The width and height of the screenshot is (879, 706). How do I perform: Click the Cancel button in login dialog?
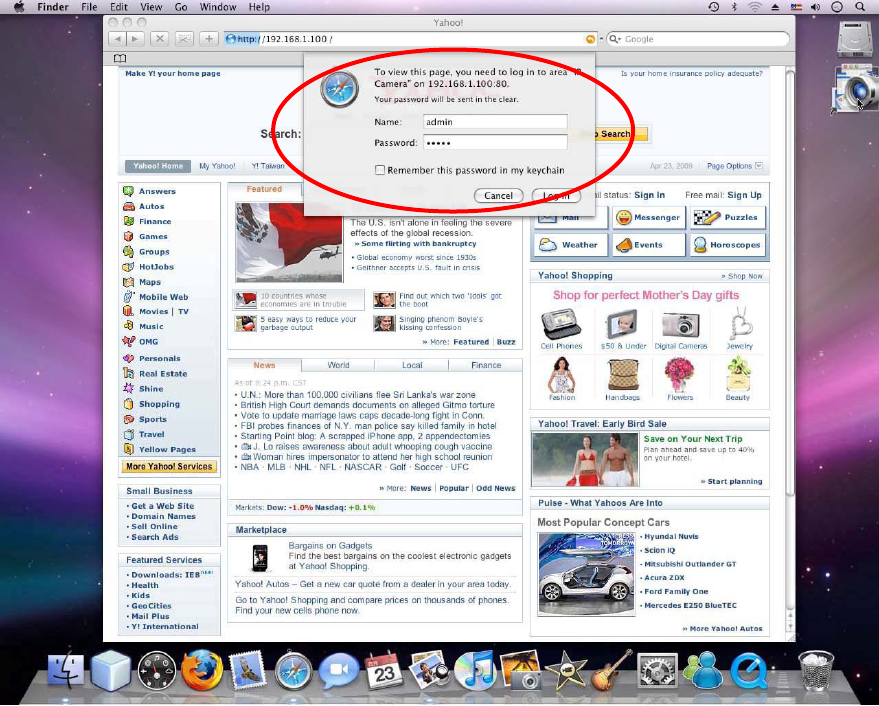[x=498, y=195]
